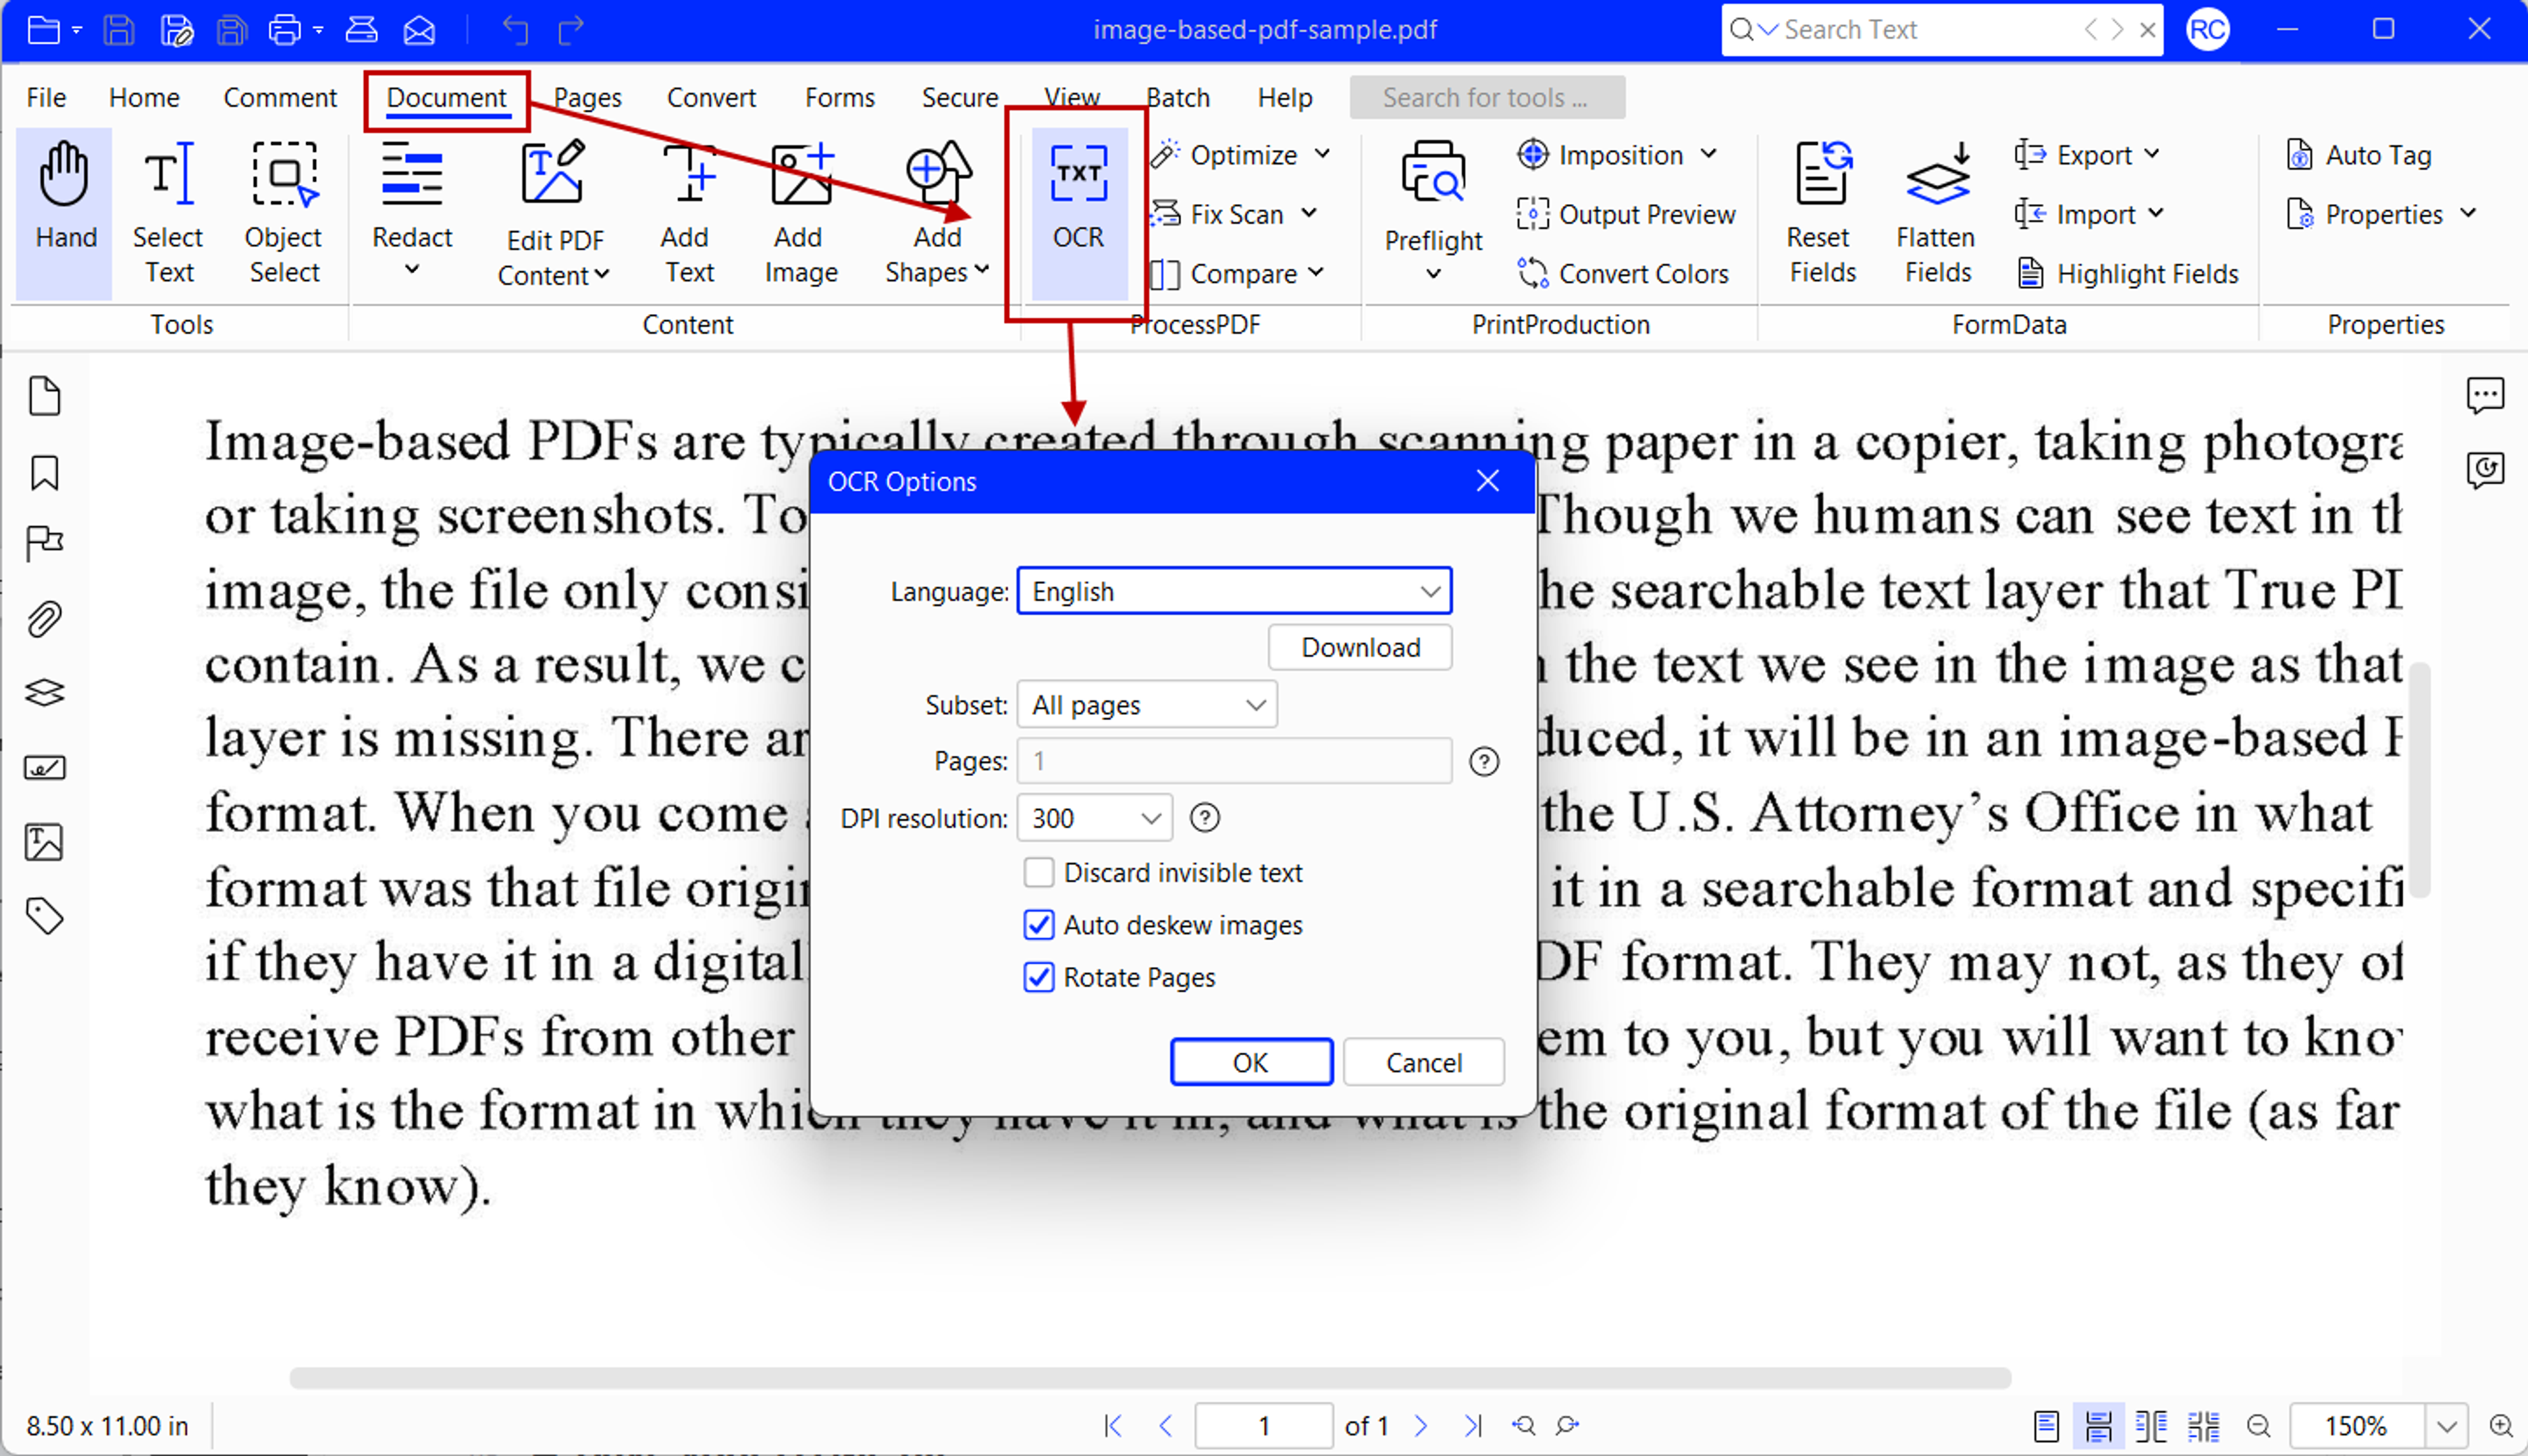Show help for DPI resolution
Viewport: 2528px width, 1456px height.
[x=1205, y=818]
